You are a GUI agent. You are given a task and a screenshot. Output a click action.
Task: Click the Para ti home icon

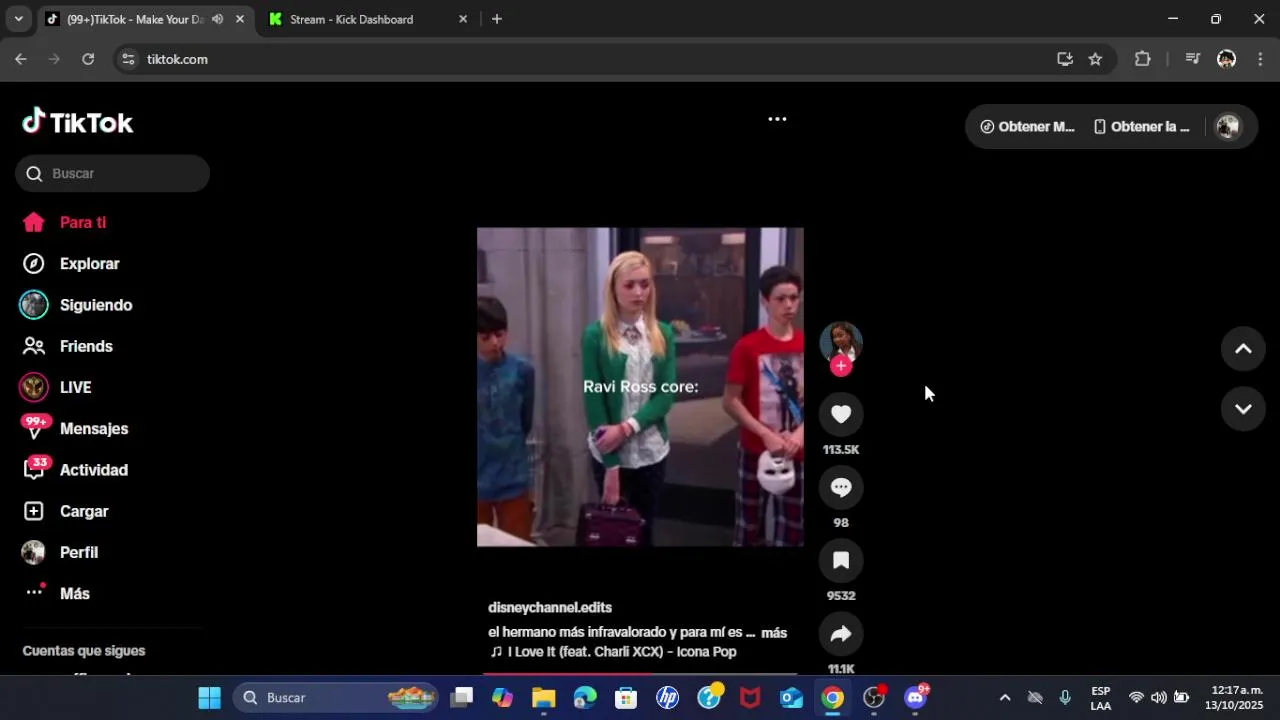click(x=34, y=222)
